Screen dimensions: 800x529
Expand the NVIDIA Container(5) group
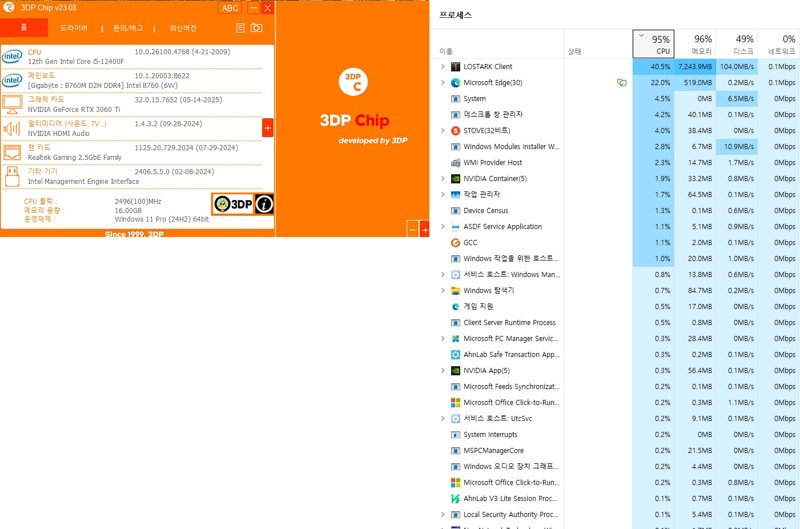click(x=443, y=179)
